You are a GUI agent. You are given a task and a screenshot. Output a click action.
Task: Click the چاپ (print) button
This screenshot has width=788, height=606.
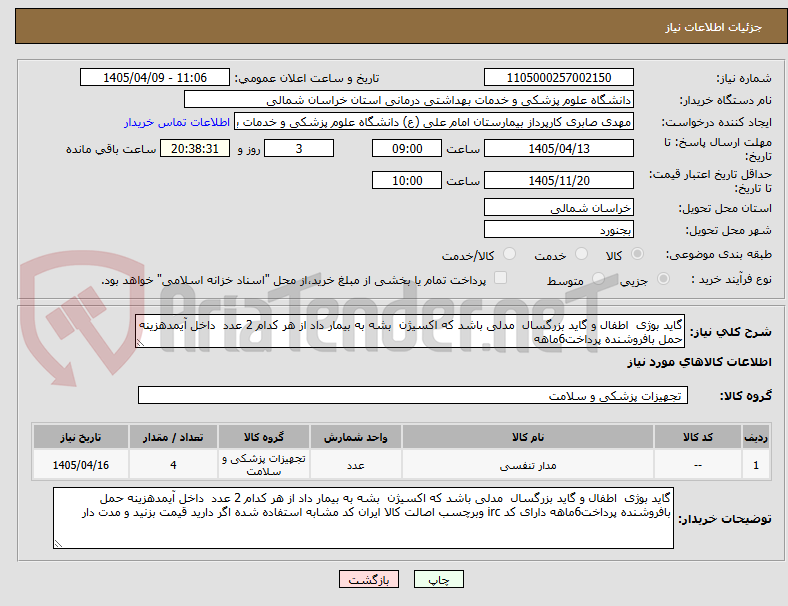click(x=439, y=579)
